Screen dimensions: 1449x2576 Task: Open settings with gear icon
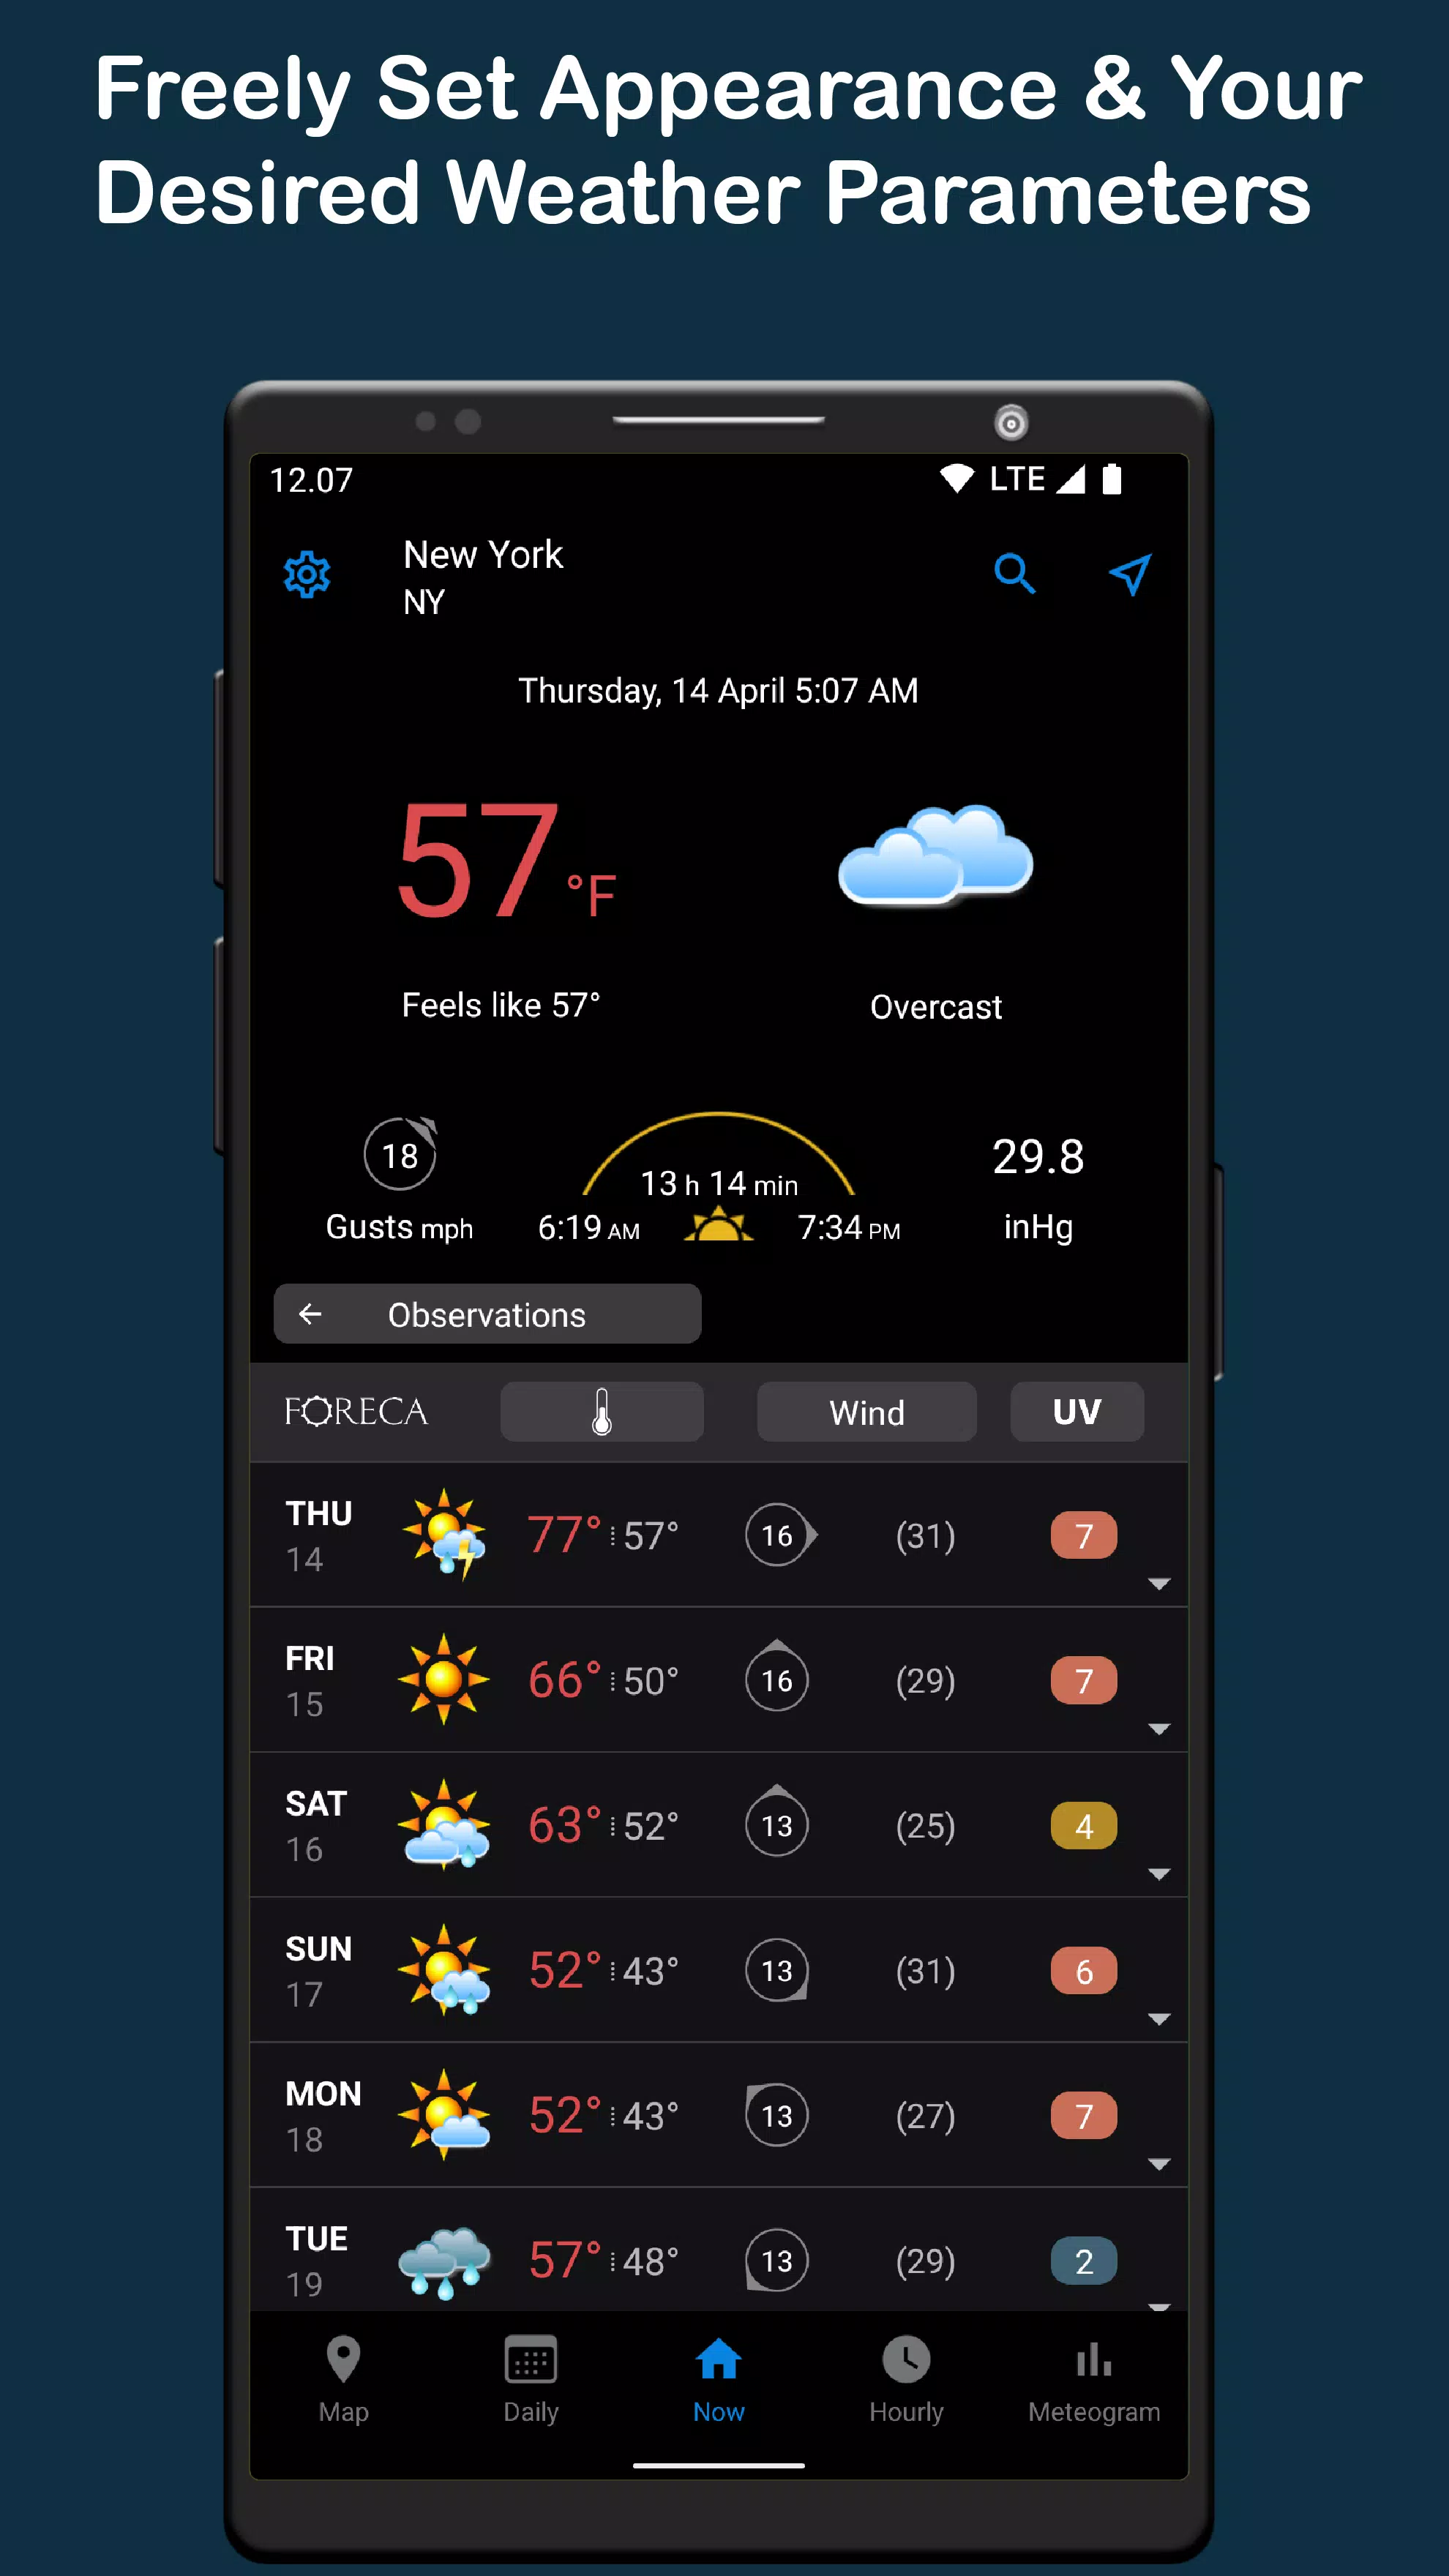(308, 575)
